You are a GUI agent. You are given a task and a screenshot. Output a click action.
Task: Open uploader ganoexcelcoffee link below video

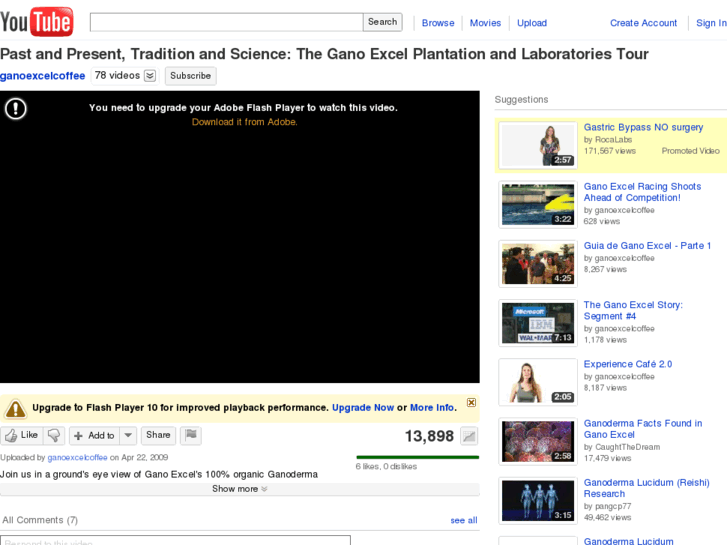(77, 457)
